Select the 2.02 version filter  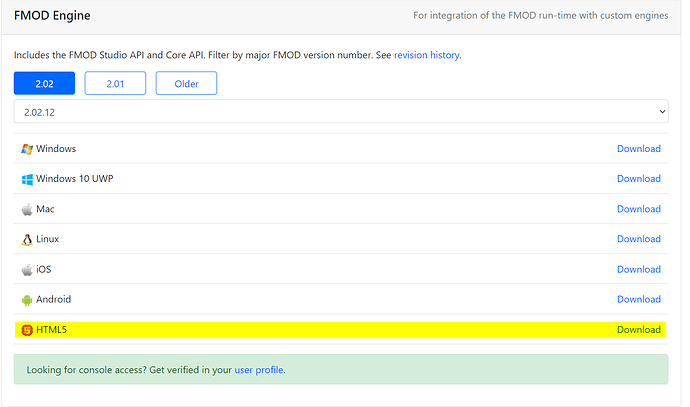coord(44,83)
